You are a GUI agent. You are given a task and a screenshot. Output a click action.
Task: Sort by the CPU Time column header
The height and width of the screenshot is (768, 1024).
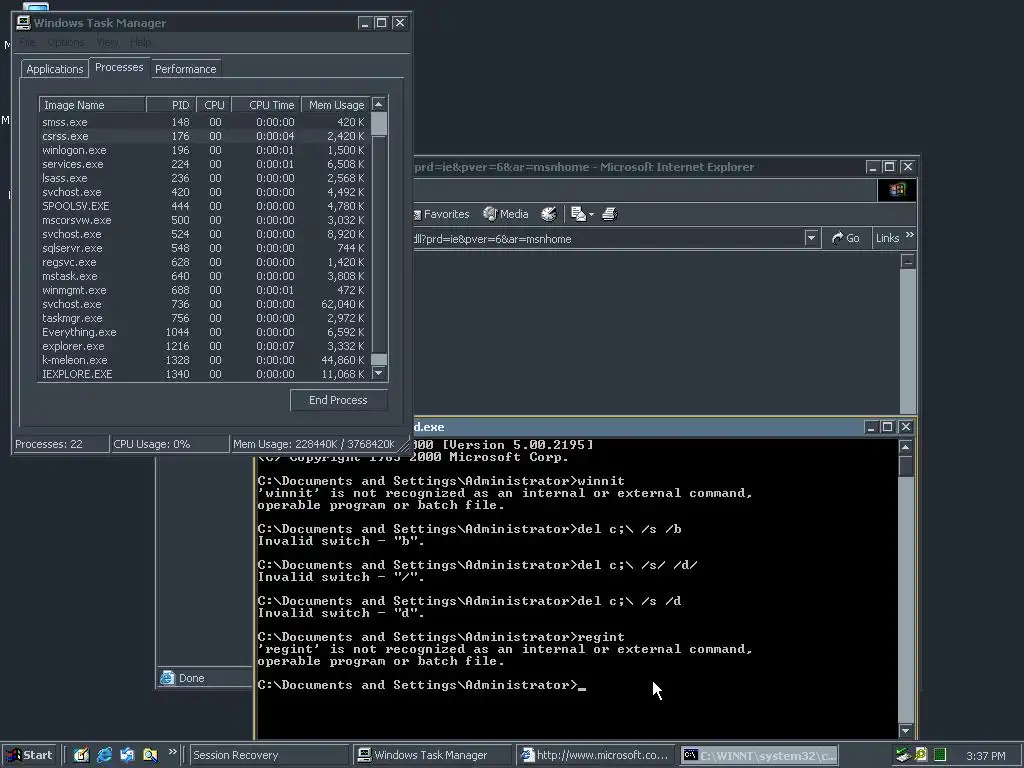click(x=266, y=105)
